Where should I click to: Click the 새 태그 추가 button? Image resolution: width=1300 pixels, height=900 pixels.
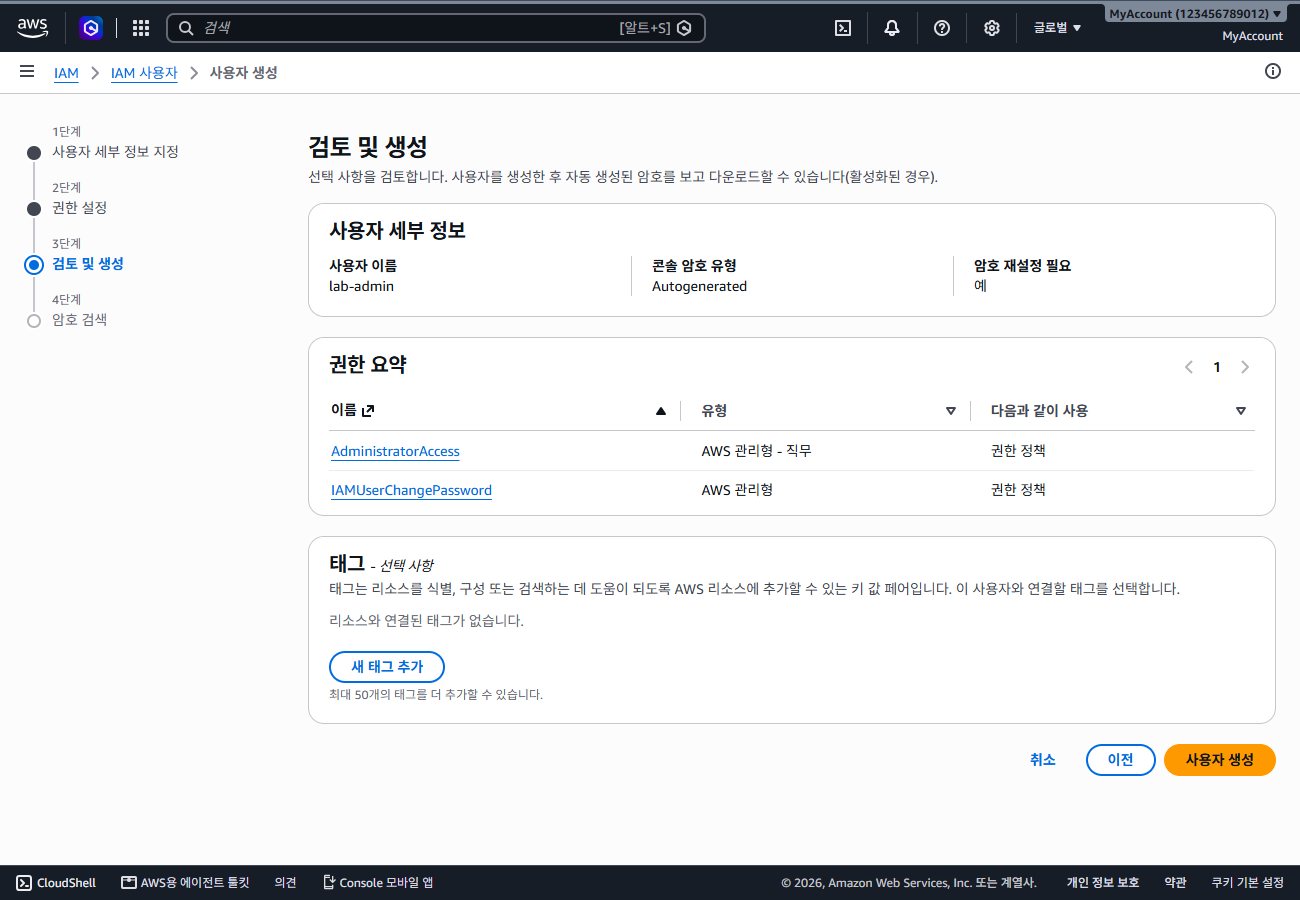387,667
